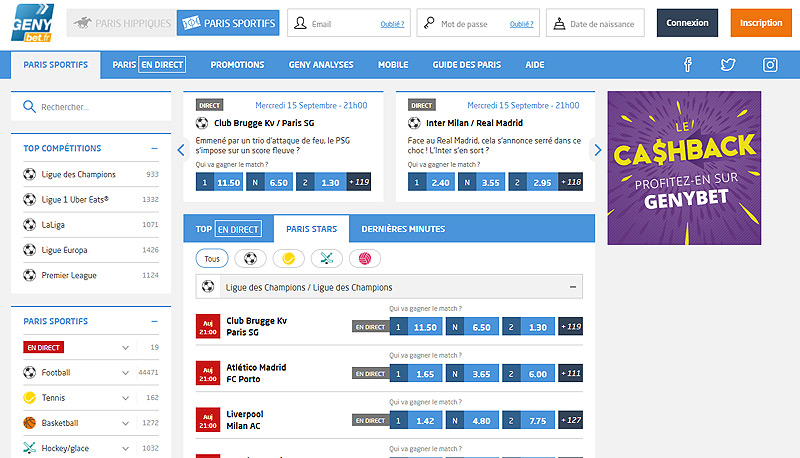Focus the Date de naissance field
Image resolution: width=800 pixels, height=458 pixels.
coord(595,23)
